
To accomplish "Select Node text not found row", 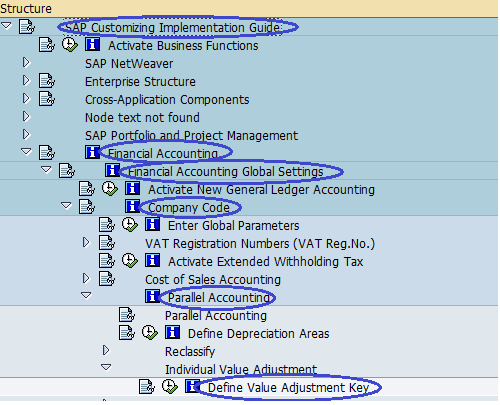I will [142, 118].
